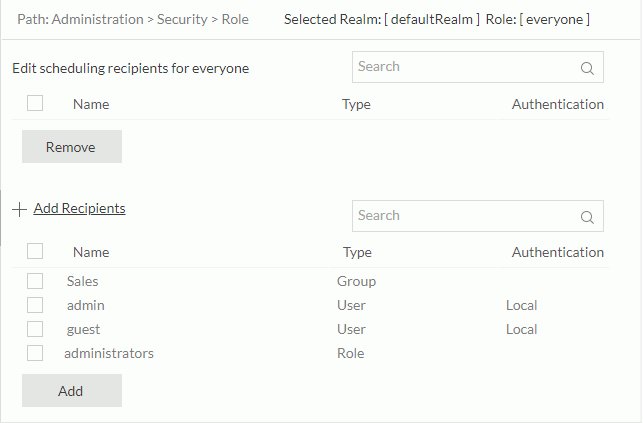The width and height of the screenshot is (643, 423).
Task: Click the plus icon beside Add Recipients
Action: point(20,209)
